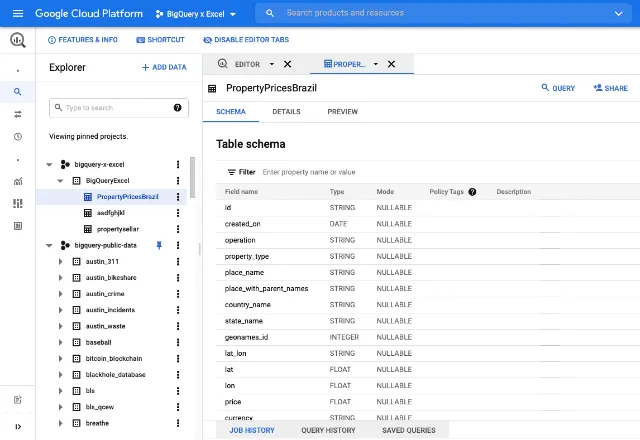This screenshot has width=640, height=440.
Task: Open BI Engine icon in sidebar
Action: coord(18,226)
